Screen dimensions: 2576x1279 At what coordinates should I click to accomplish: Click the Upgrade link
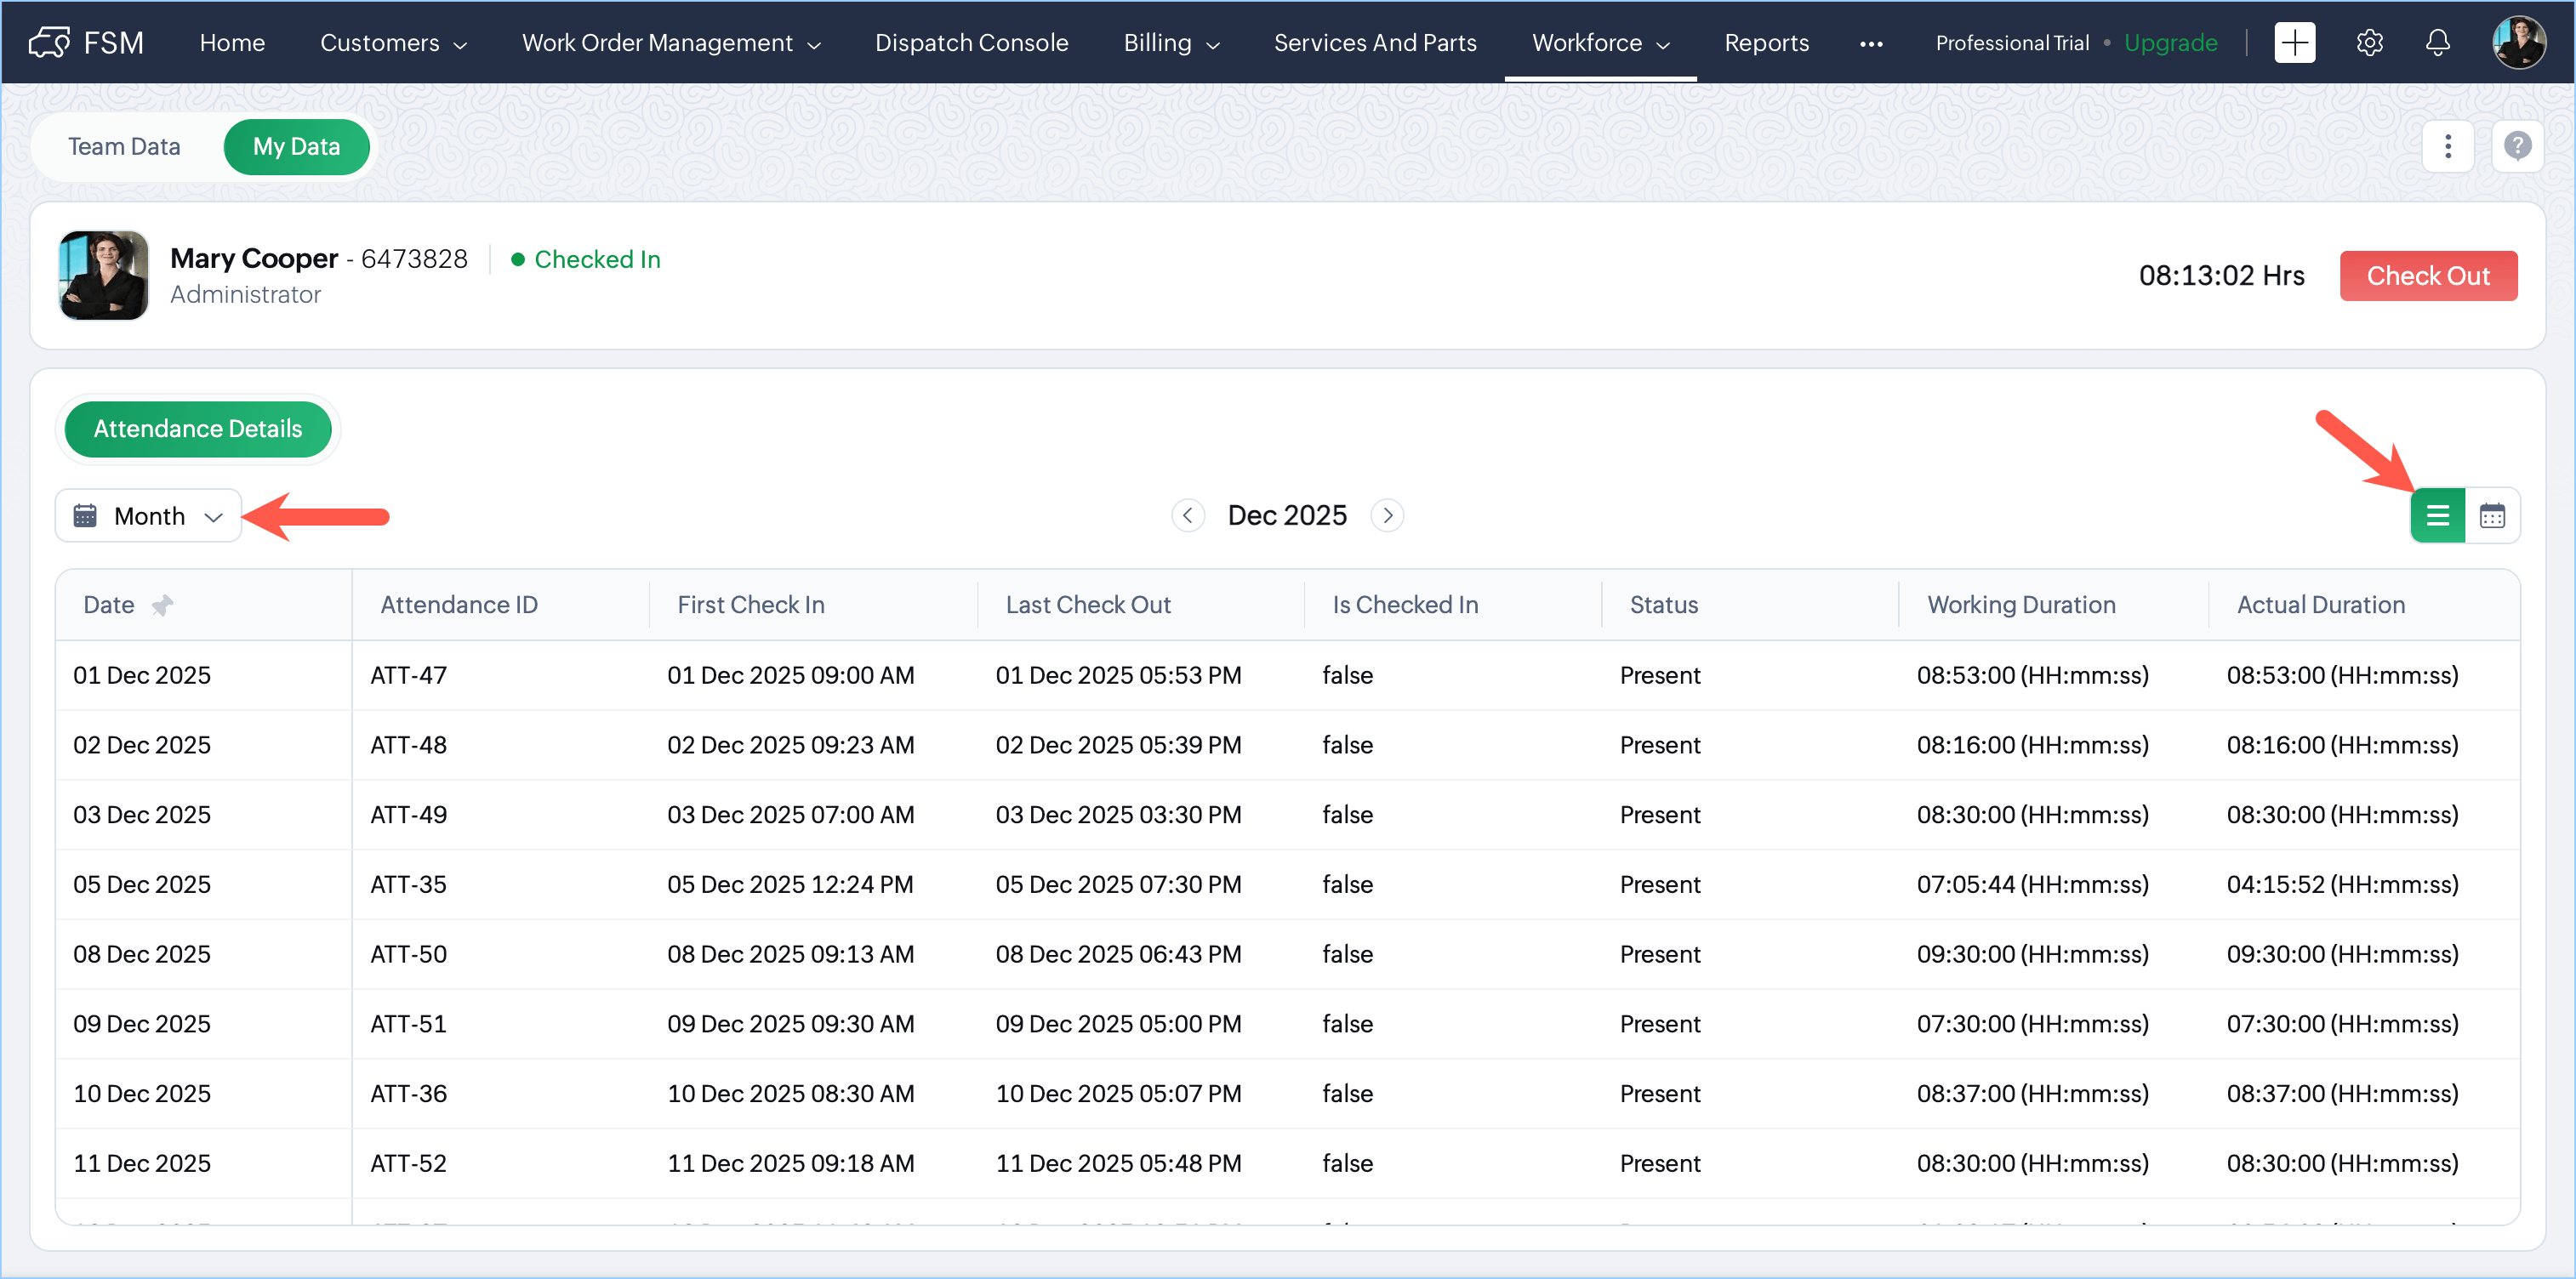2170,42
